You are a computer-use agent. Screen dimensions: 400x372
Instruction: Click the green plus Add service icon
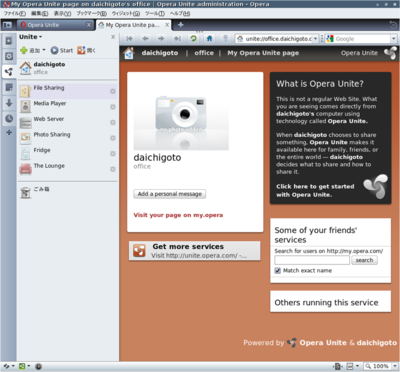pyautogui.click(x=24, y=50)
